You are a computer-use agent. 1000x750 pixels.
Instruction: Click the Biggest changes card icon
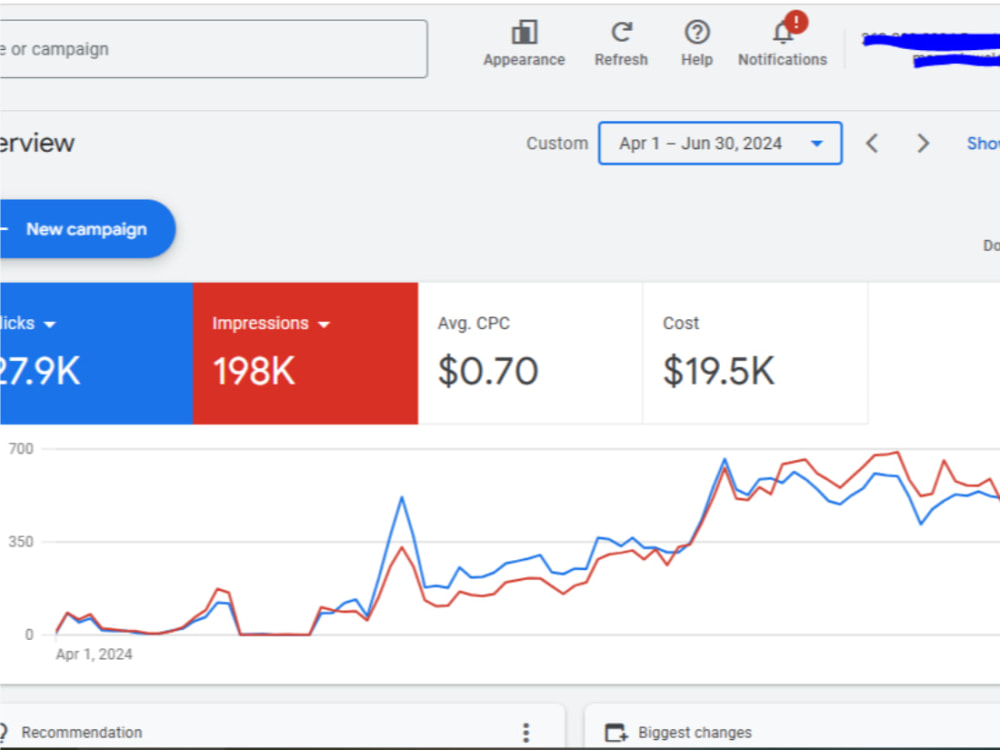coord(616,732)
